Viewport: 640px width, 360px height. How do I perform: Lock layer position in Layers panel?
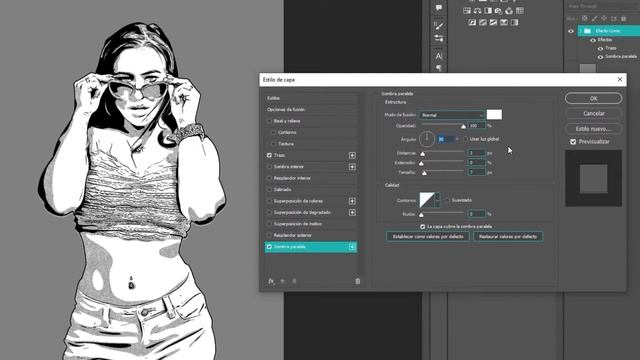(604, 18)
